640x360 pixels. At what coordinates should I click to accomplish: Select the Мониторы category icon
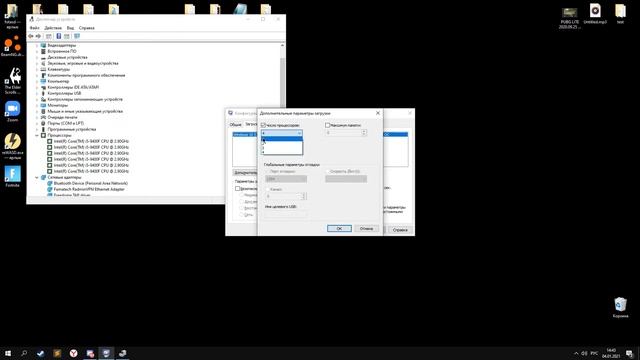pos(43,105)
